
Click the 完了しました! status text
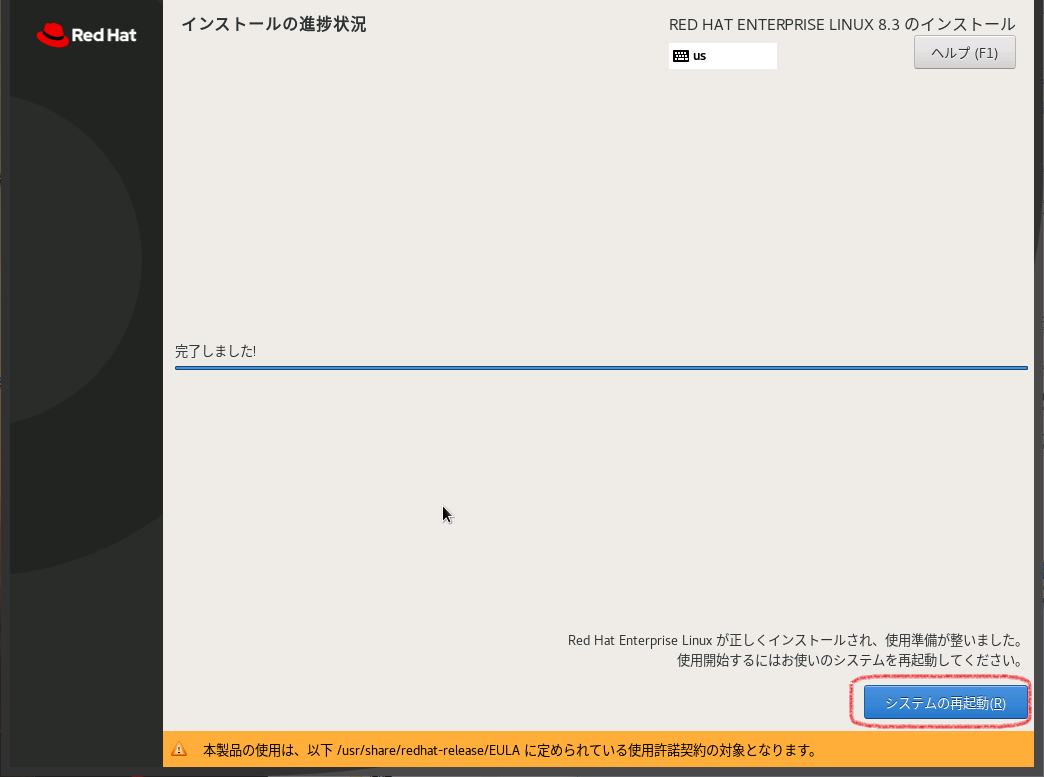[215, 351]
